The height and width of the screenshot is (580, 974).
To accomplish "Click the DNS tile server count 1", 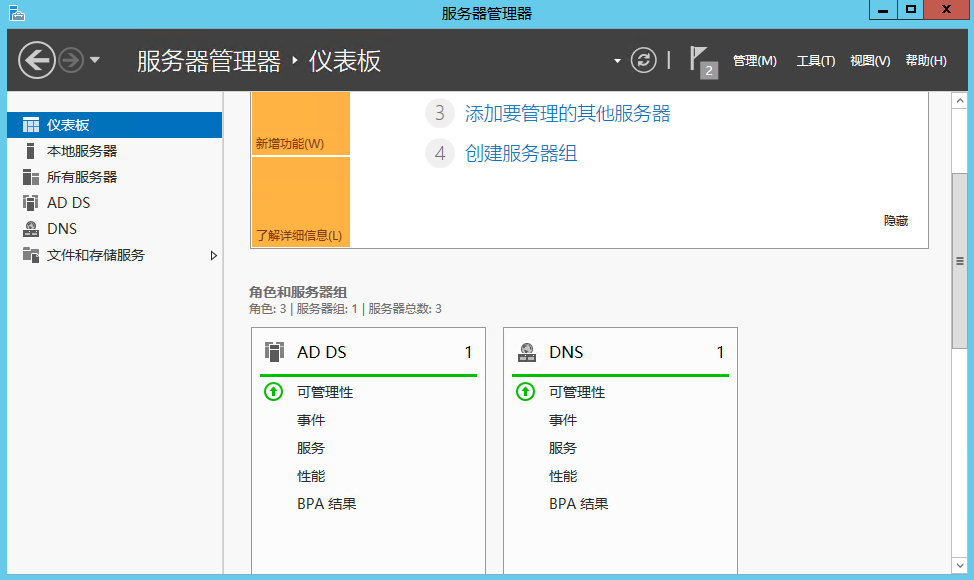I will [x=720, y=352].
